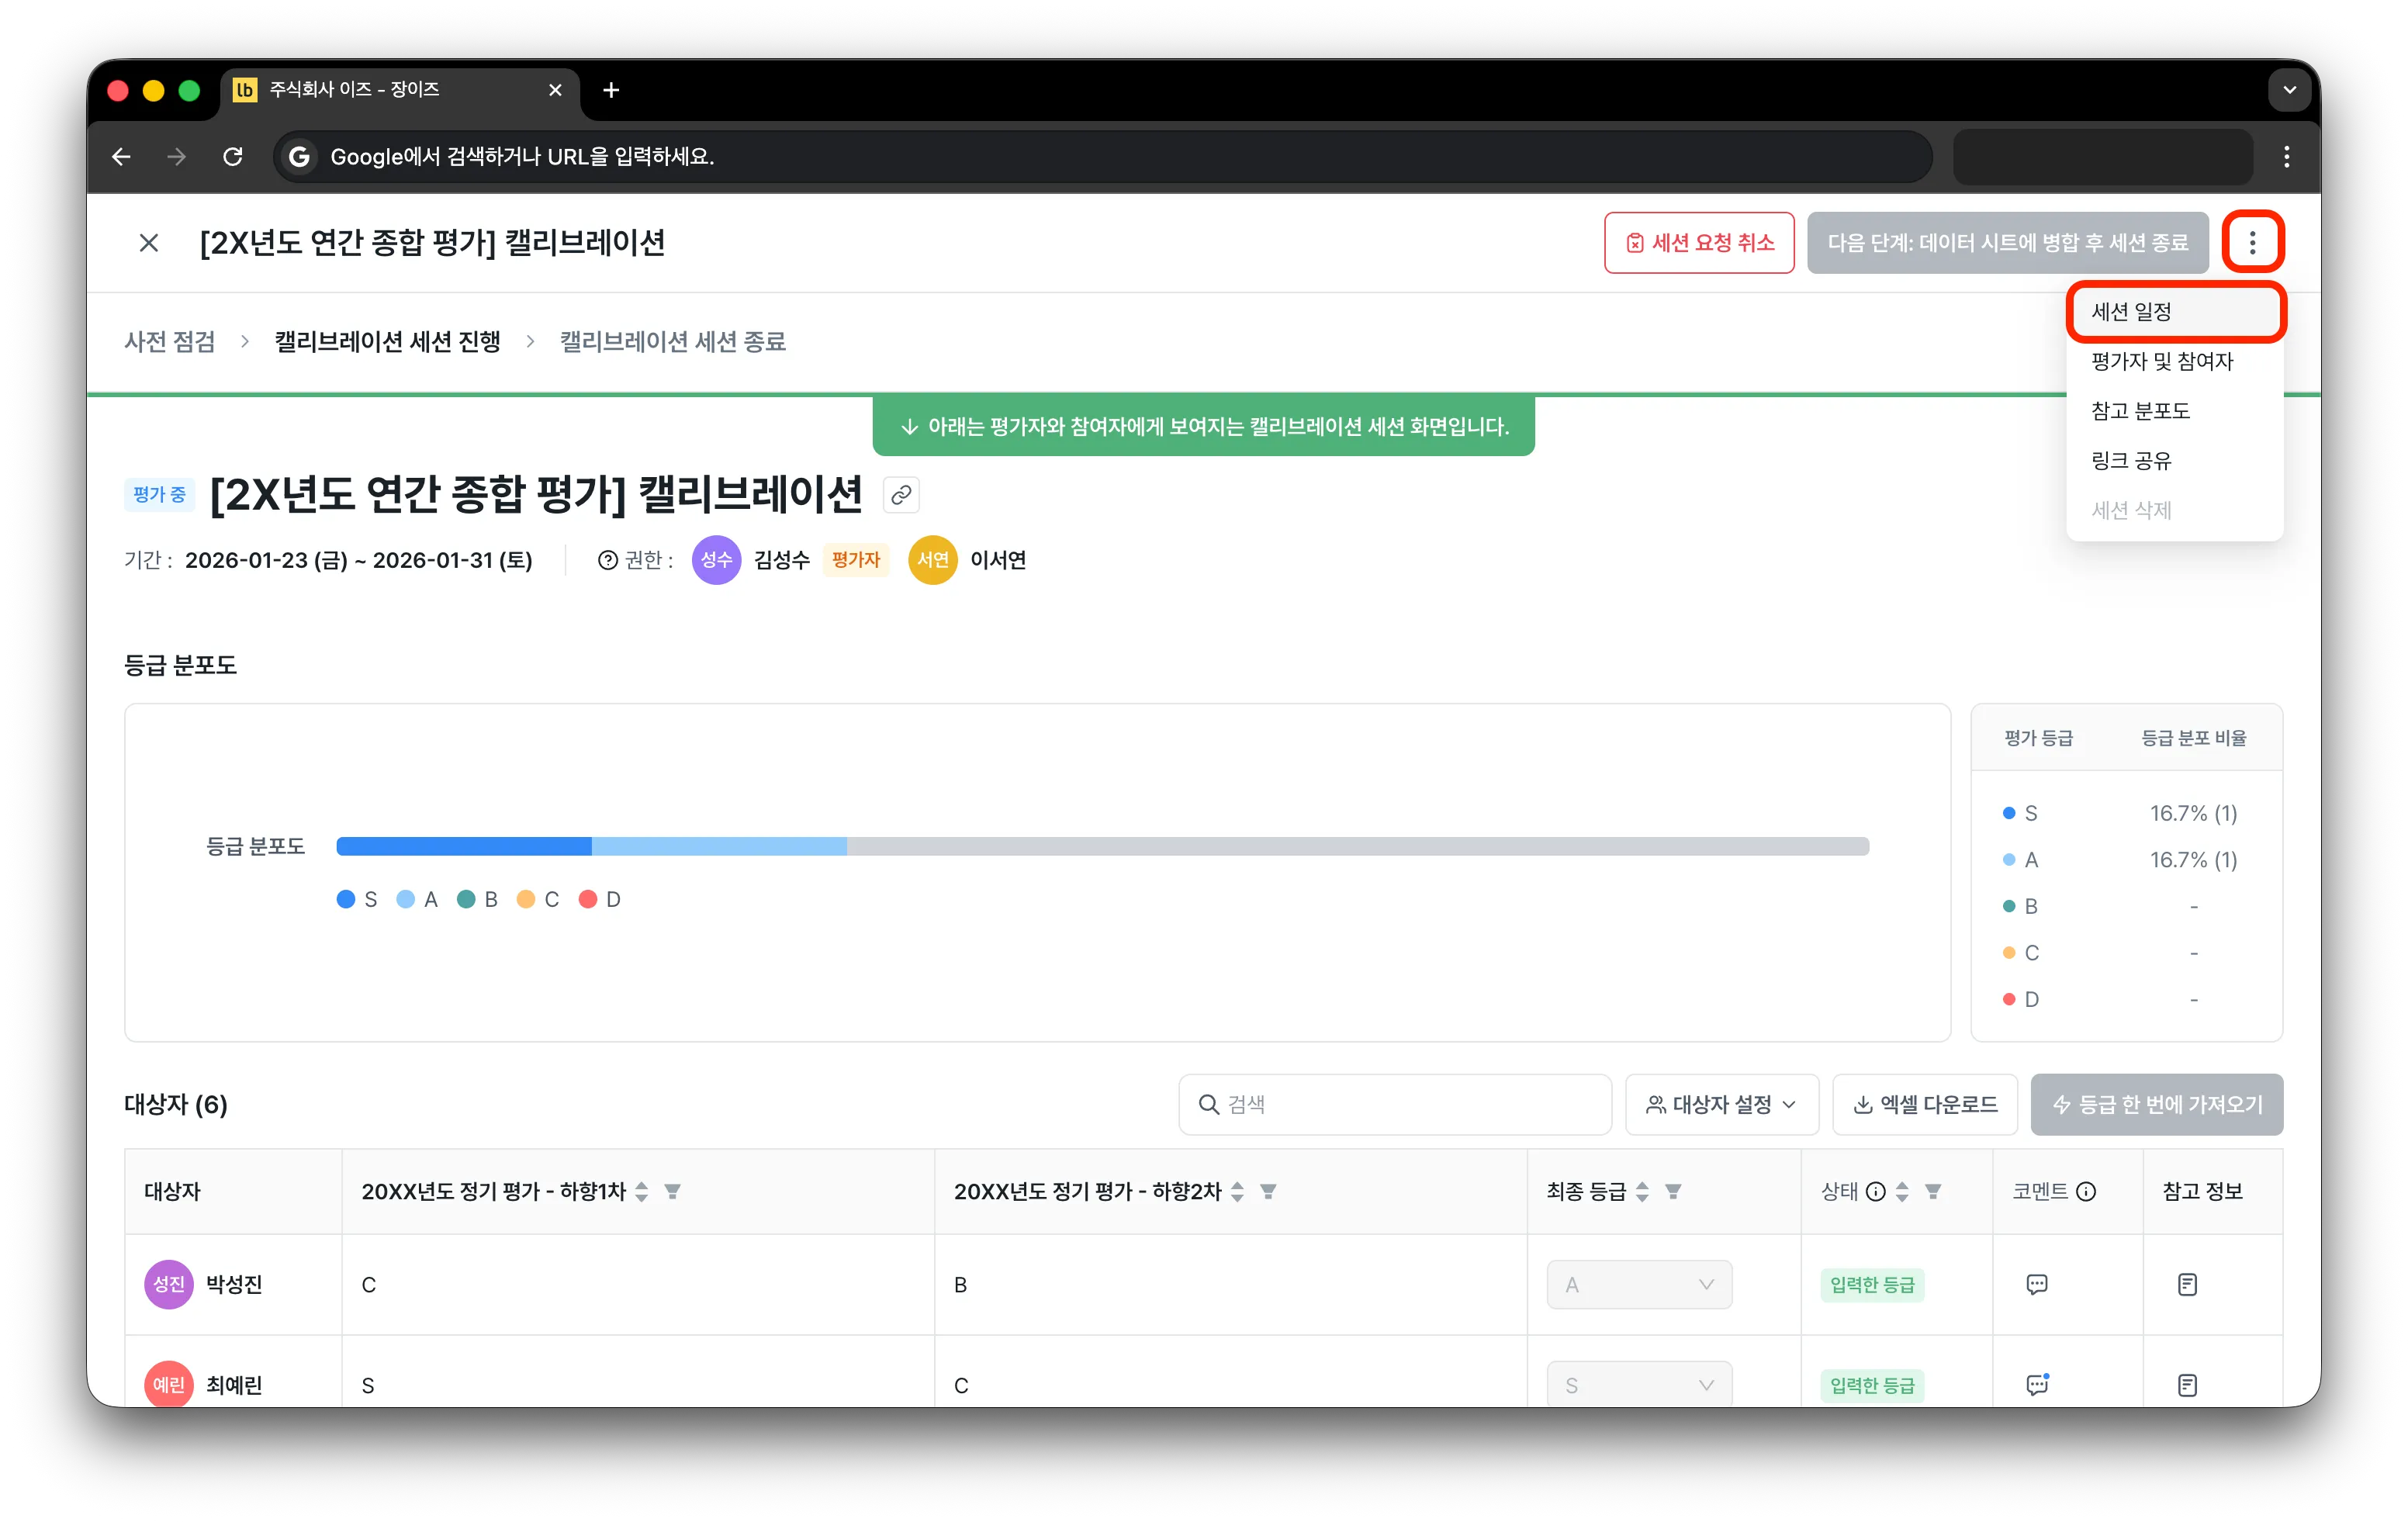Go to the 사전 점검 step
The width and height of the screenshot is (2408, 1522).
170,341
